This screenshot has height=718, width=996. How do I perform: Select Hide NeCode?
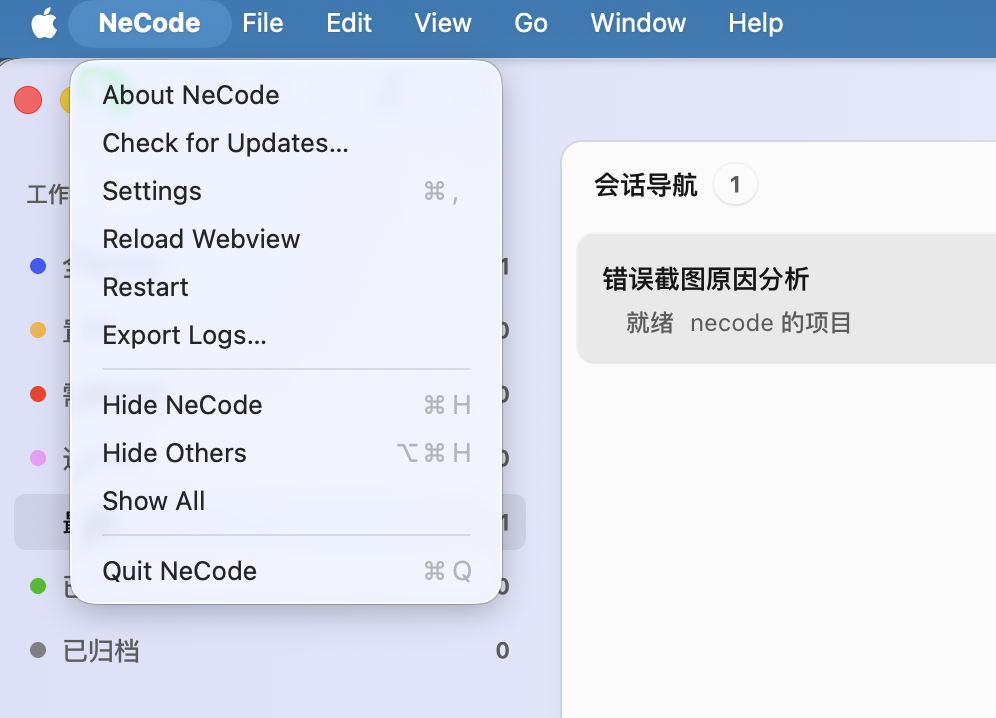[x=286, y=405]
